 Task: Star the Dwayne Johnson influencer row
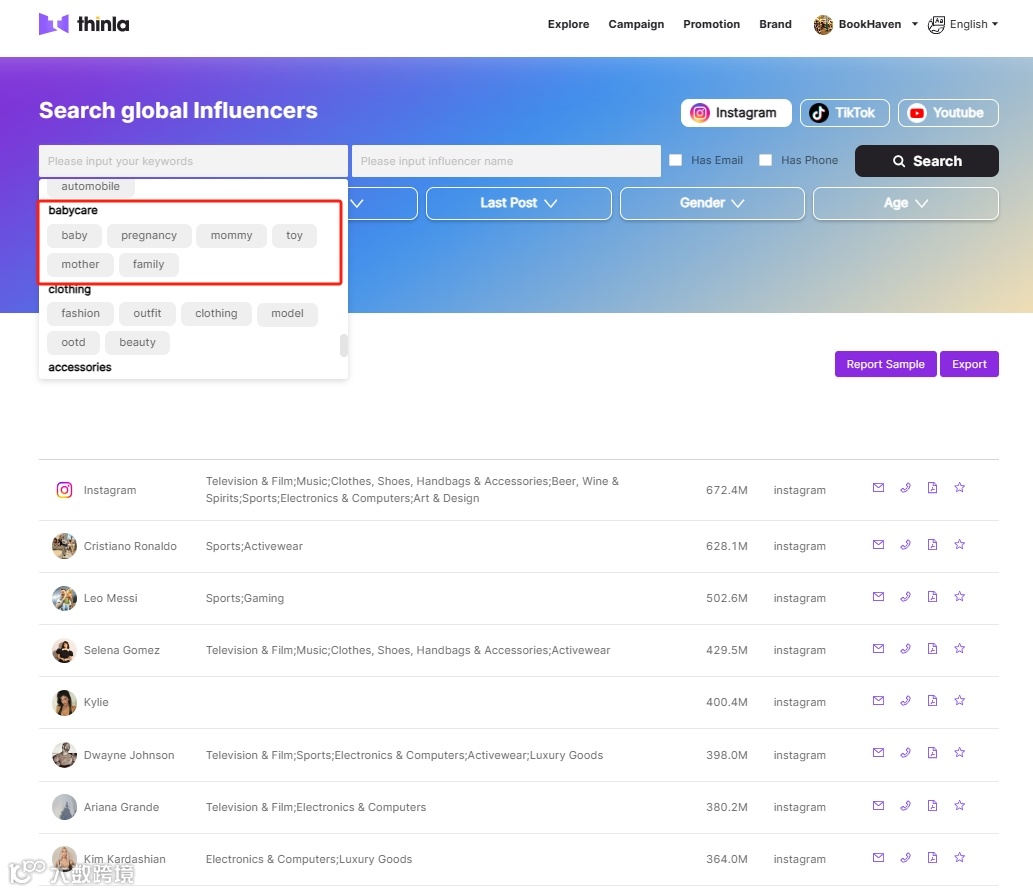pyautogui.click(x=959, y=753)
